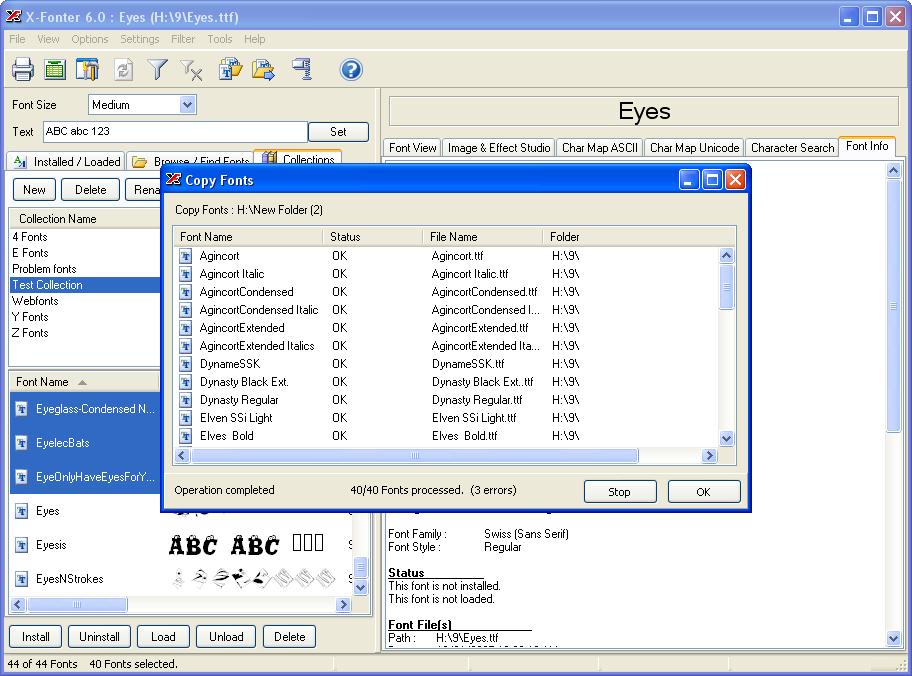Viewport: 912px width, 676px height.
Task: Sort by the Font Name column in main window
Action: coord(84,382)
